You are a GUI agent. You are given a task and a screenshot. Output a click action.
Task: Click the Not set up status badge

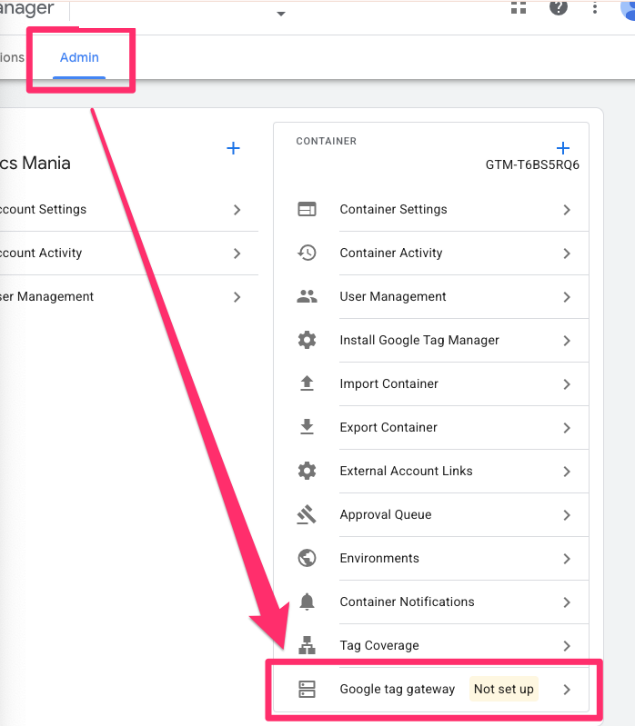pos(503,689)
